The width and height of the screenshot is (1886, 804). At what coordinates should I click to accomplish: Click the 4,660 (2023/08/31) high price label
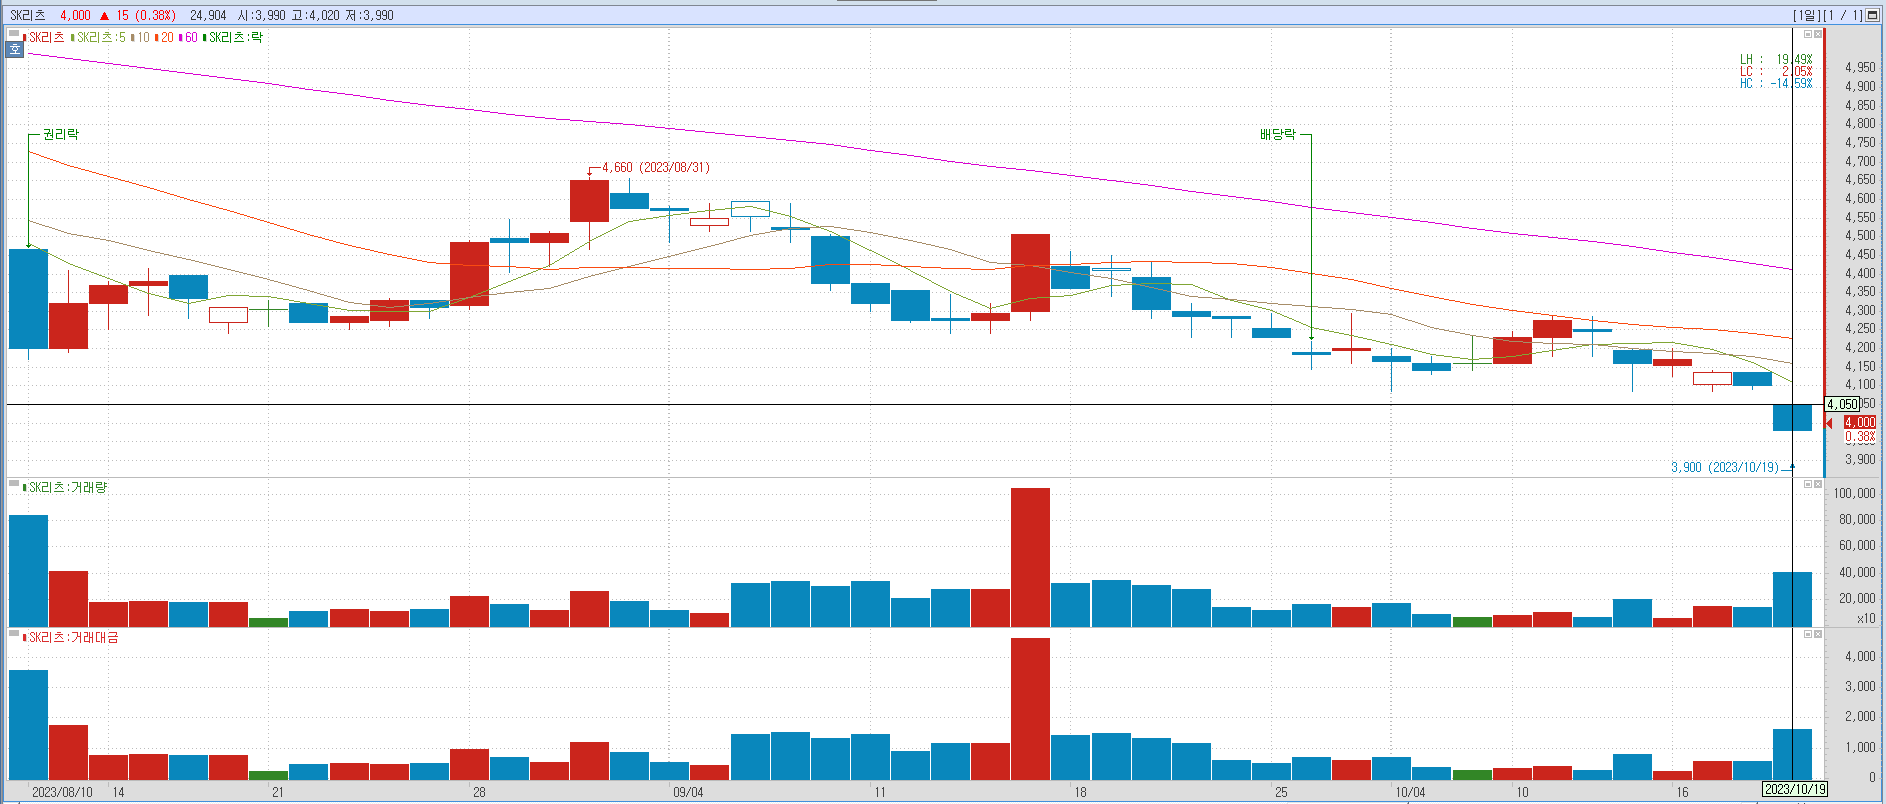coord(655,167)
